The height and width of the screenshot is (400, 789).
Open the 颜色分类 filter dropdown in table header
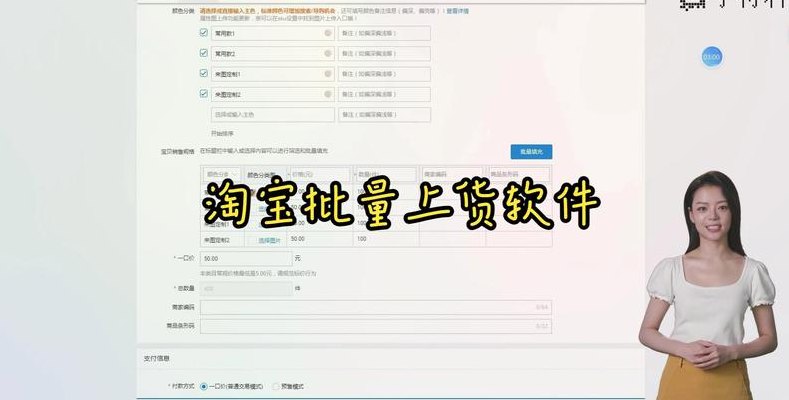tap(222, 174)
